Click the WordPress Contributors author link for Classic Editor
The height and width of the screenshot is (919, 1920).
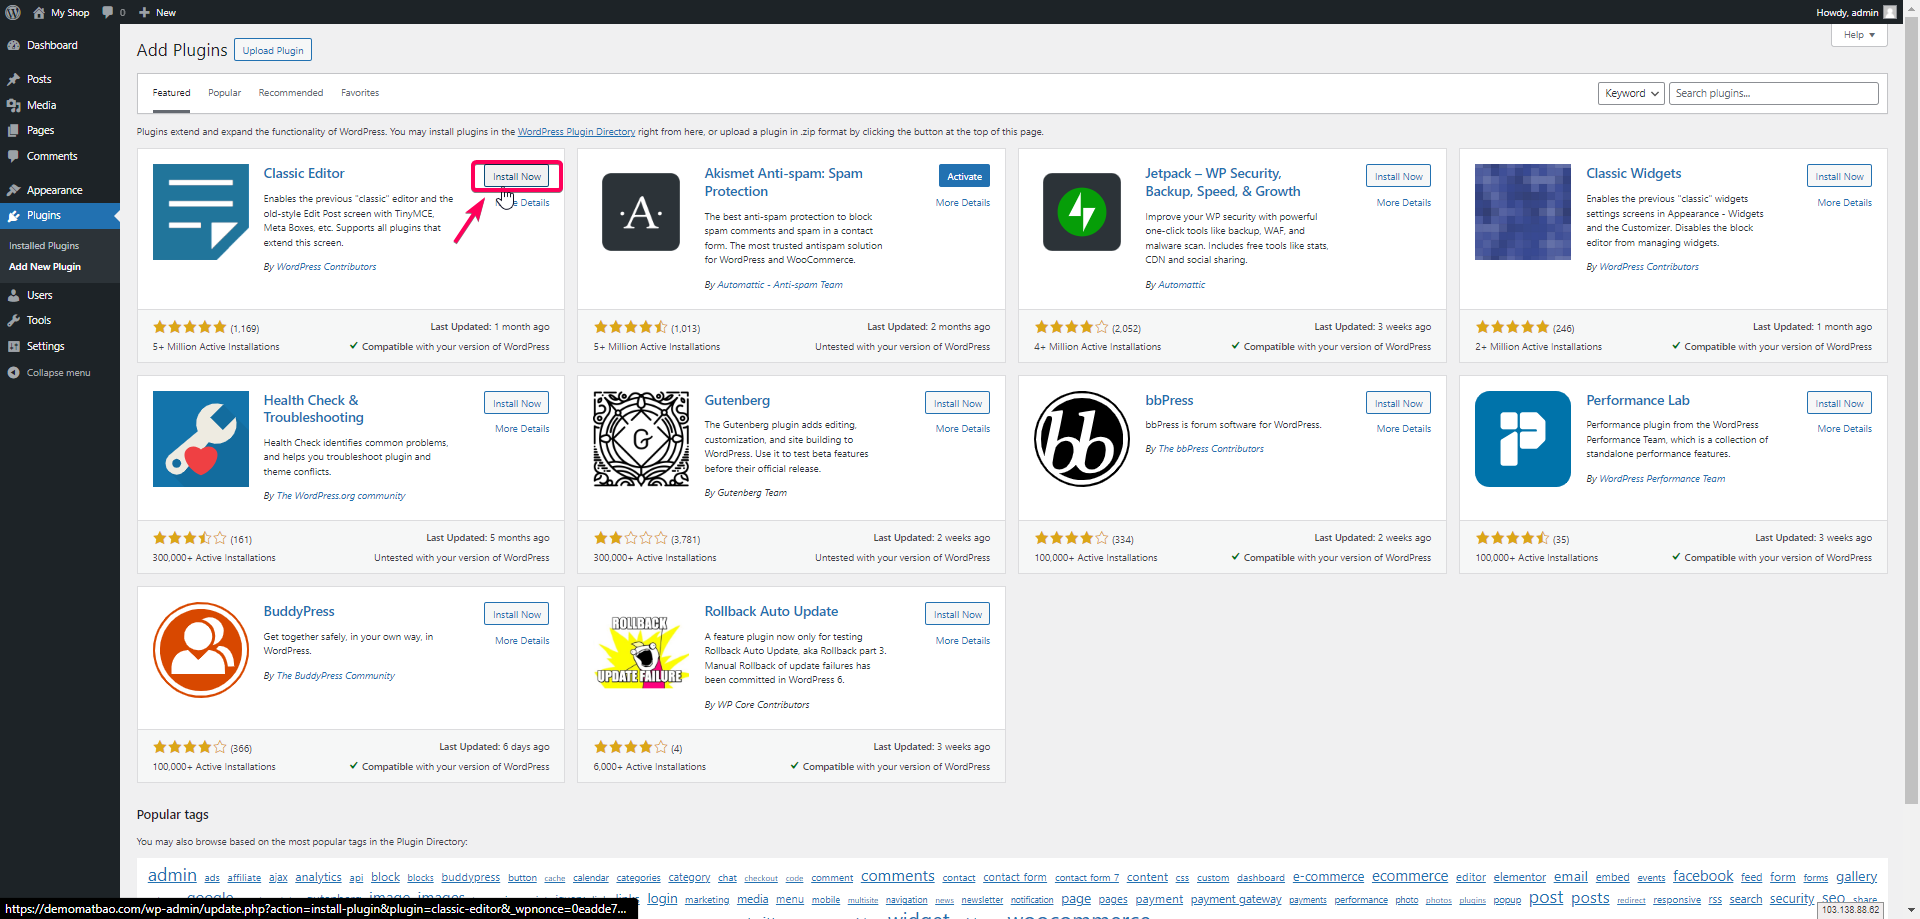(x=326, y=267)
